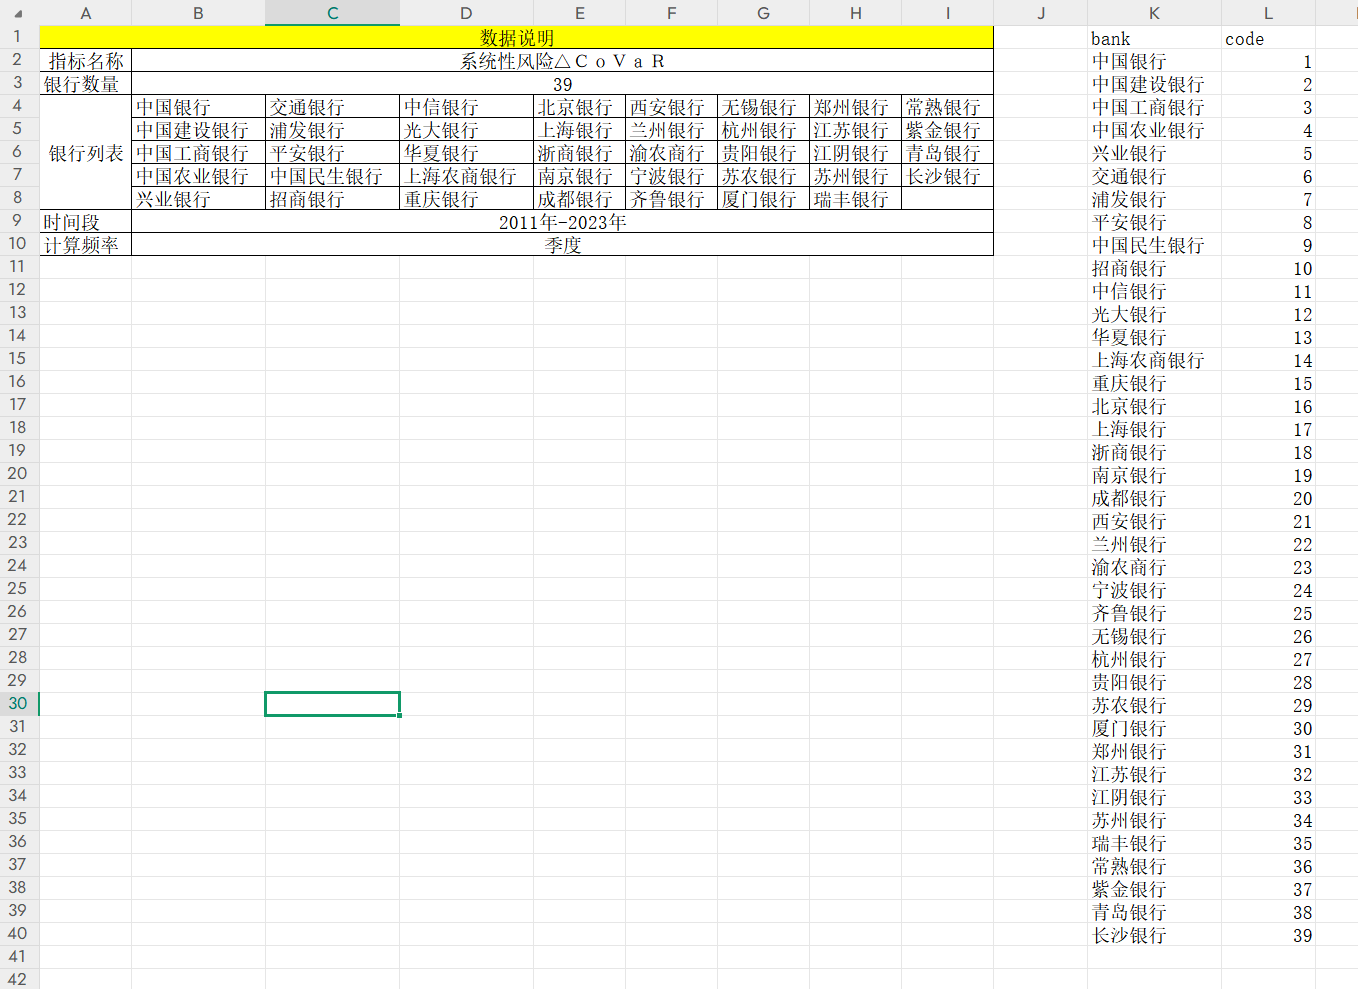The width and height of the screenshot is (1358, 989).
Task: Select the 系统性风险△CoVaR cell
Action: coord(562,61)
